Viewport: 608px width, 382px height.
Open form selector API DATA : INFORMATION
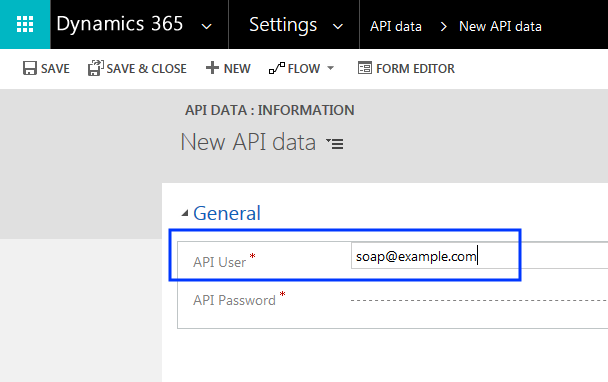(269, 110)
